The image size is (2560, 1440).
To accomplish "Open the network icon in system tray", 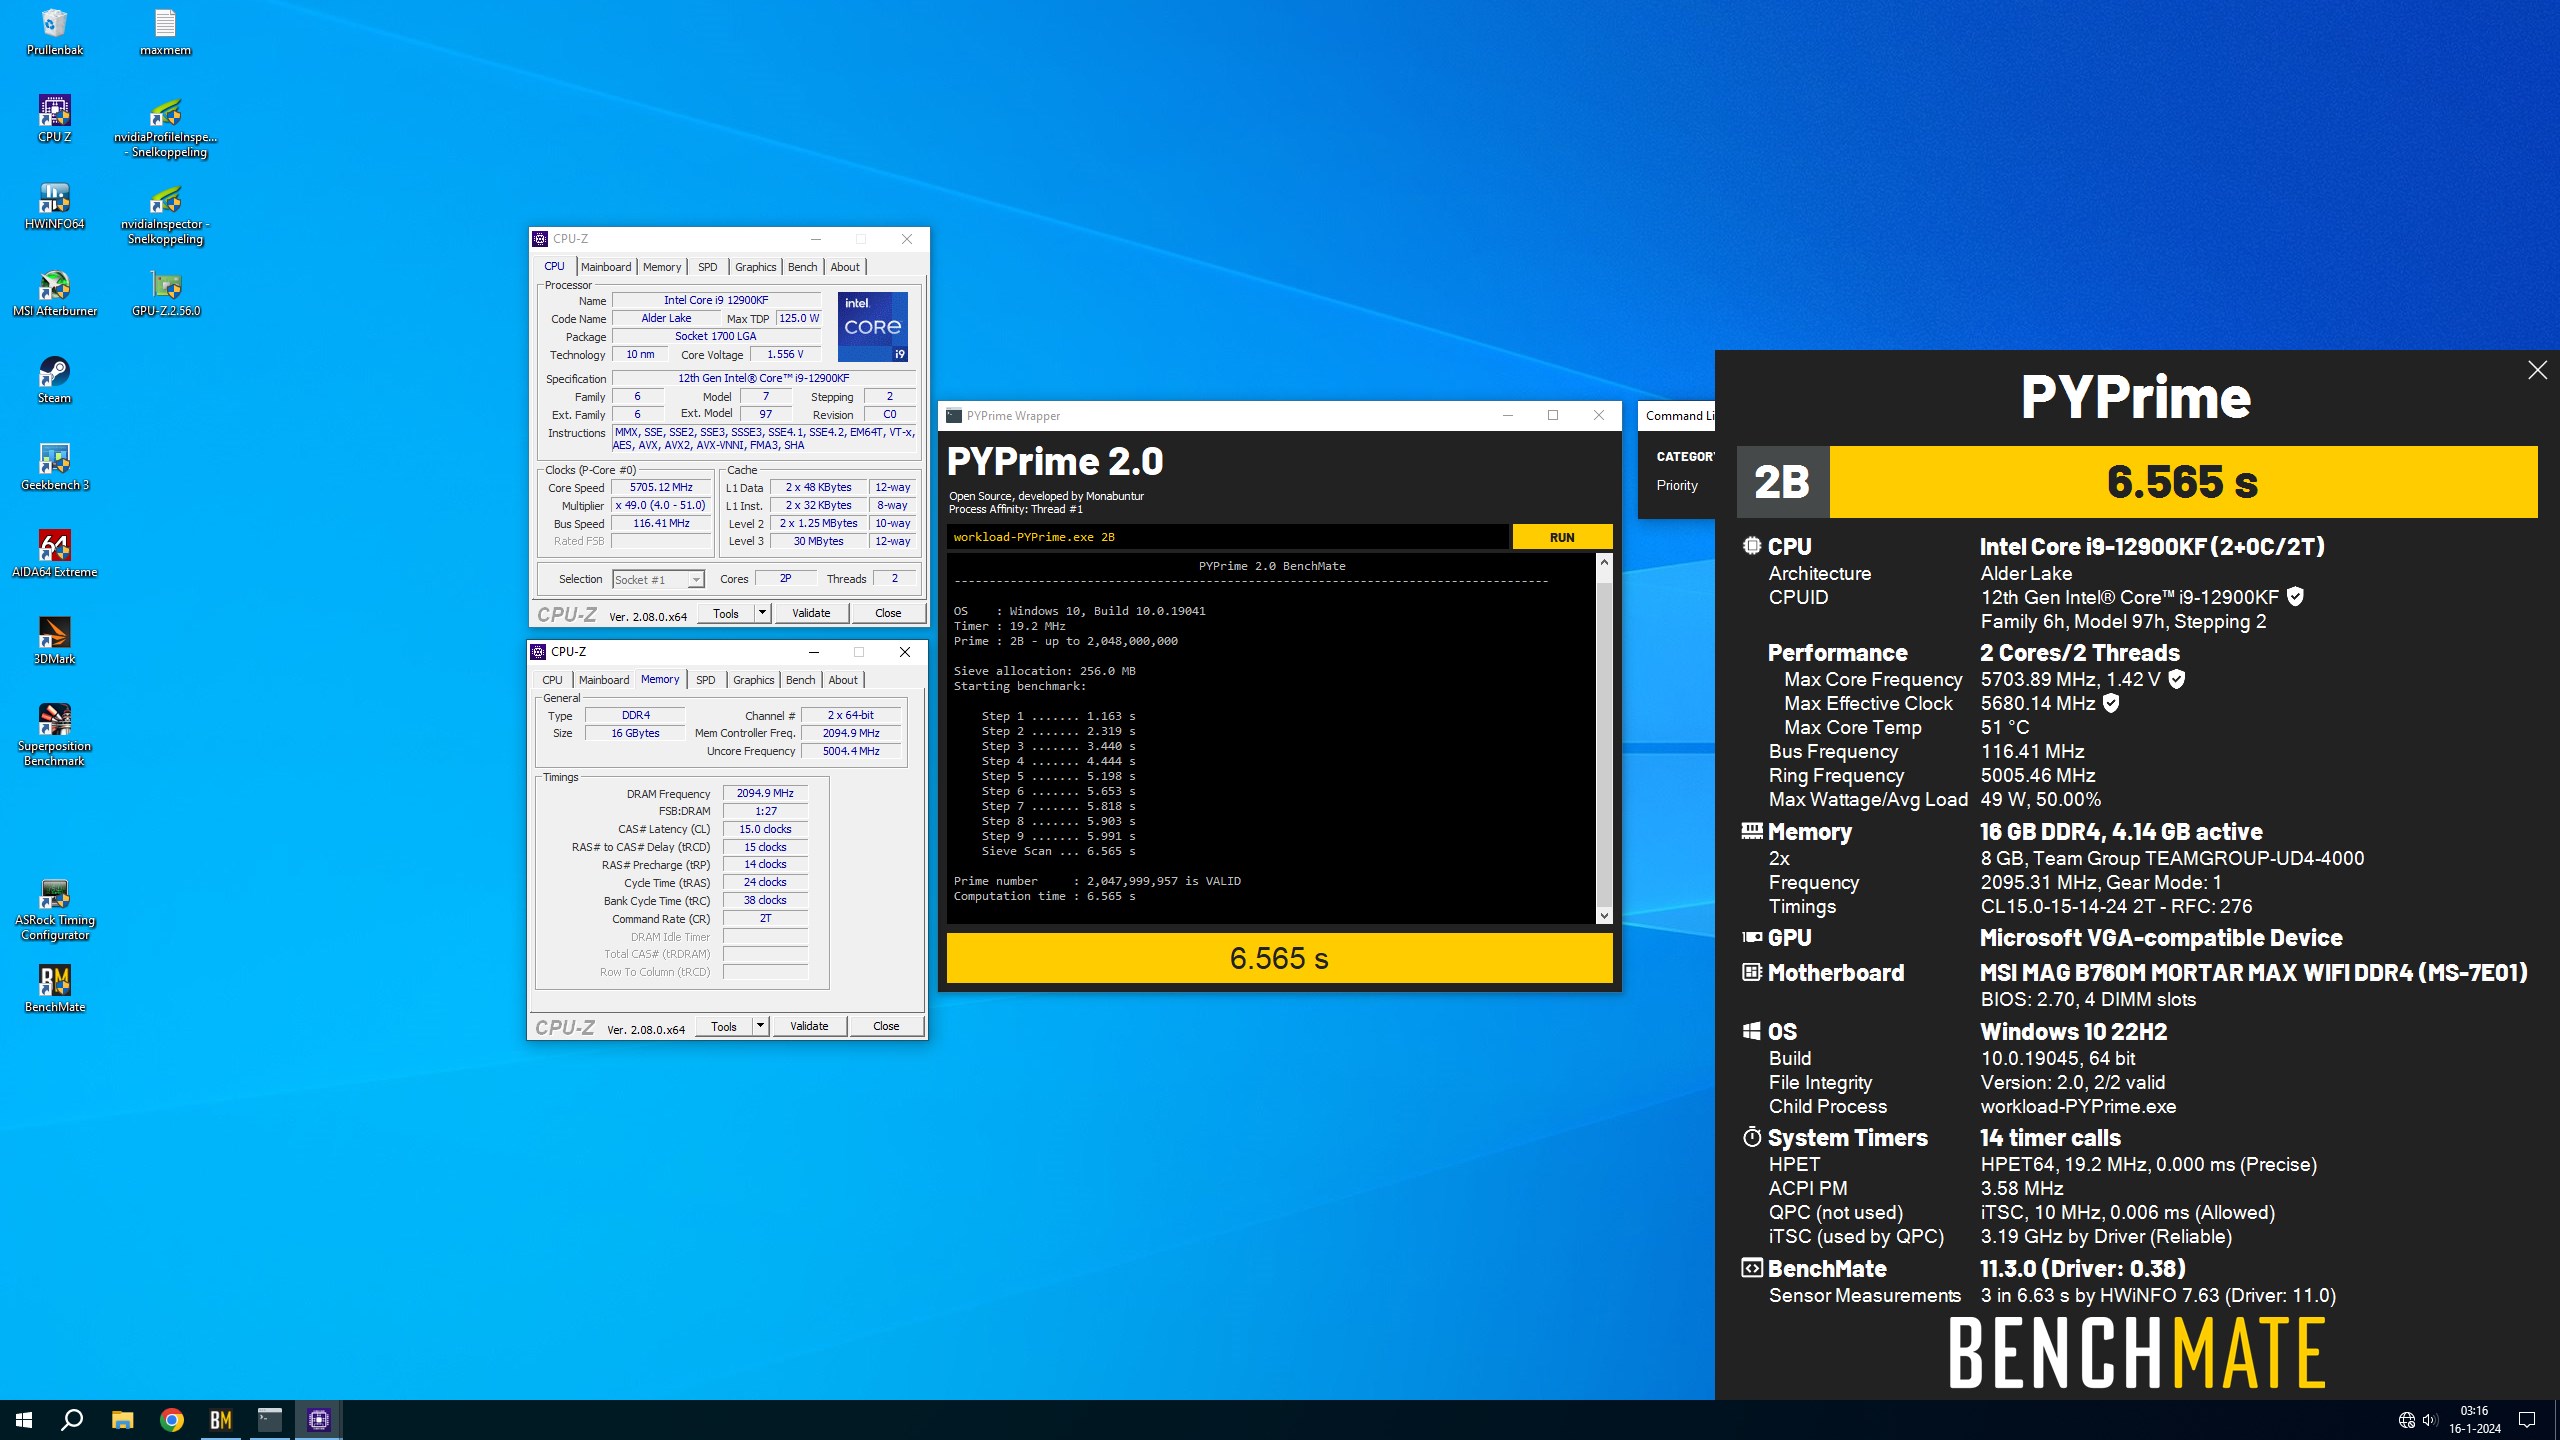I will (2406, 1420).
